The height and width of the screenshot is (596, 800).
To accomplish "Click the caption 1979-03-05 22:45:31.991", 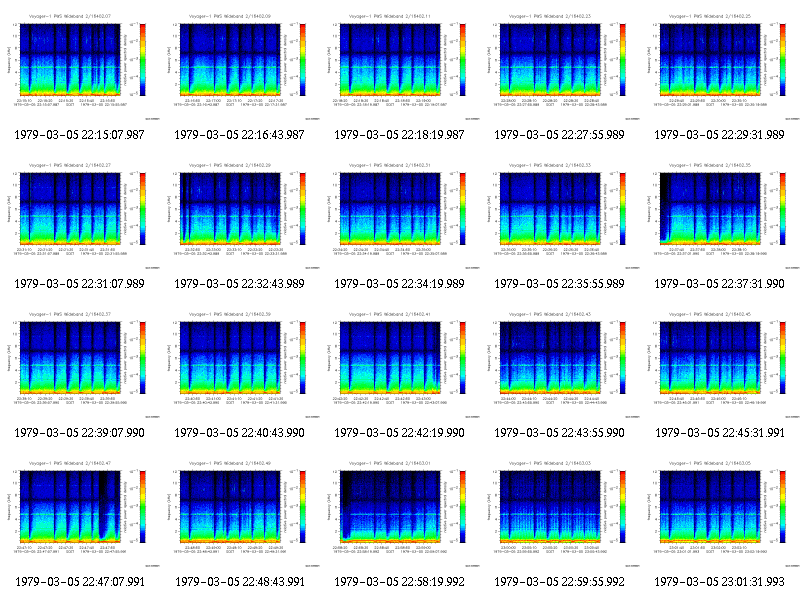I will (719, 433).
